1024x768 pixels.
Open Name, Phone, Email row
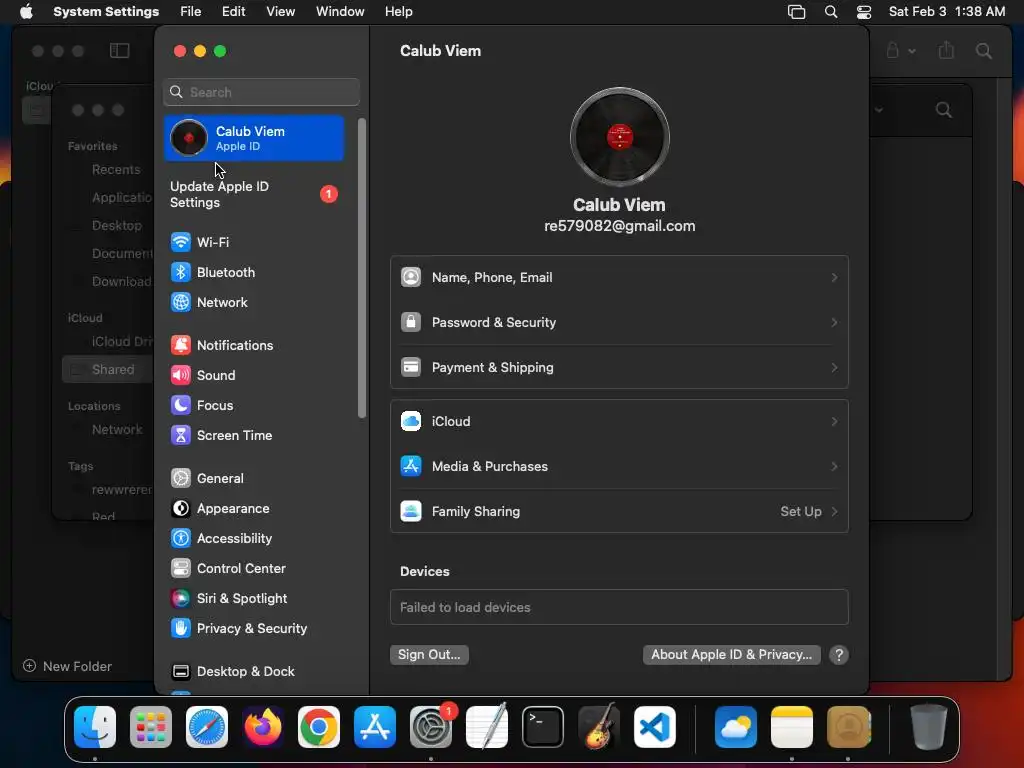click(619, 278)
